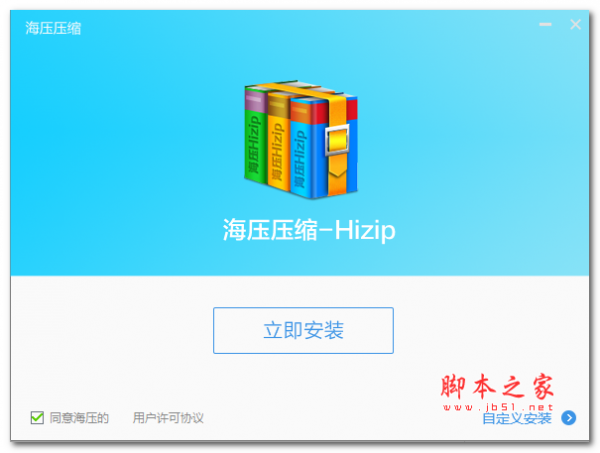Image resolution: width=600 pixels, height=453 pixels.
Task: Click the red top of the blue book
Action: tap(309, 111)
